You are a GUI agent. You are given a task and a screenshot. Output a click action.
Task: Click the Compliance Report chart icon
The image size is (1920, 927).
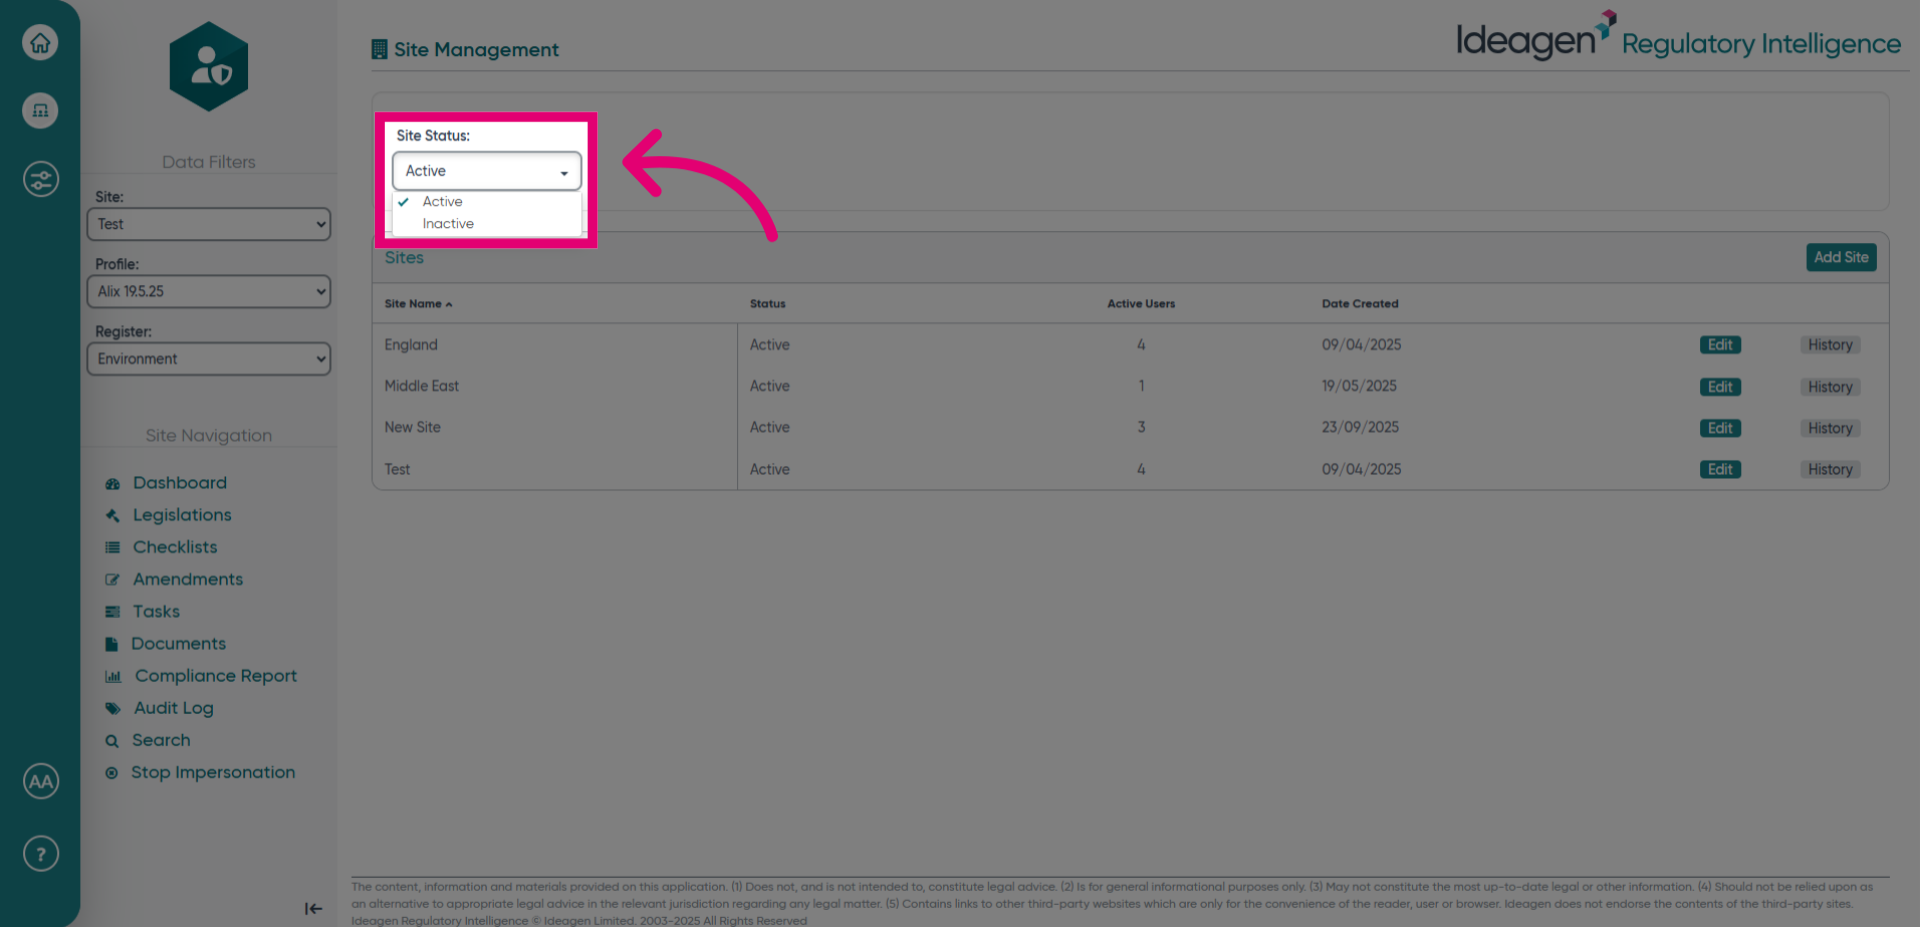[x=113, y=677]
